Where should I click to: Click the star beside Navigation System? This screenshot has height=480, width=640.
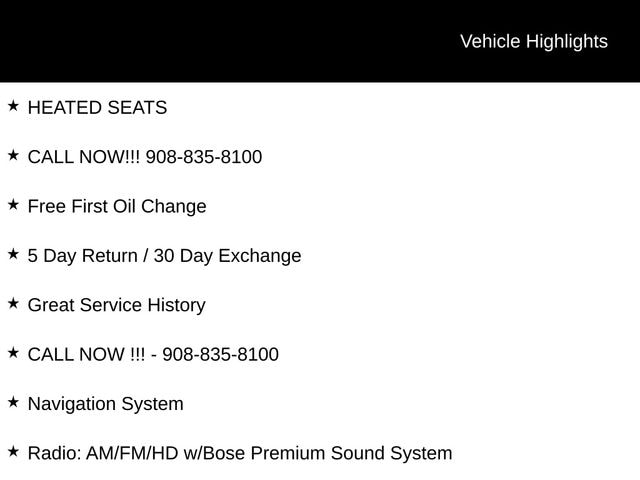(13, 402)
